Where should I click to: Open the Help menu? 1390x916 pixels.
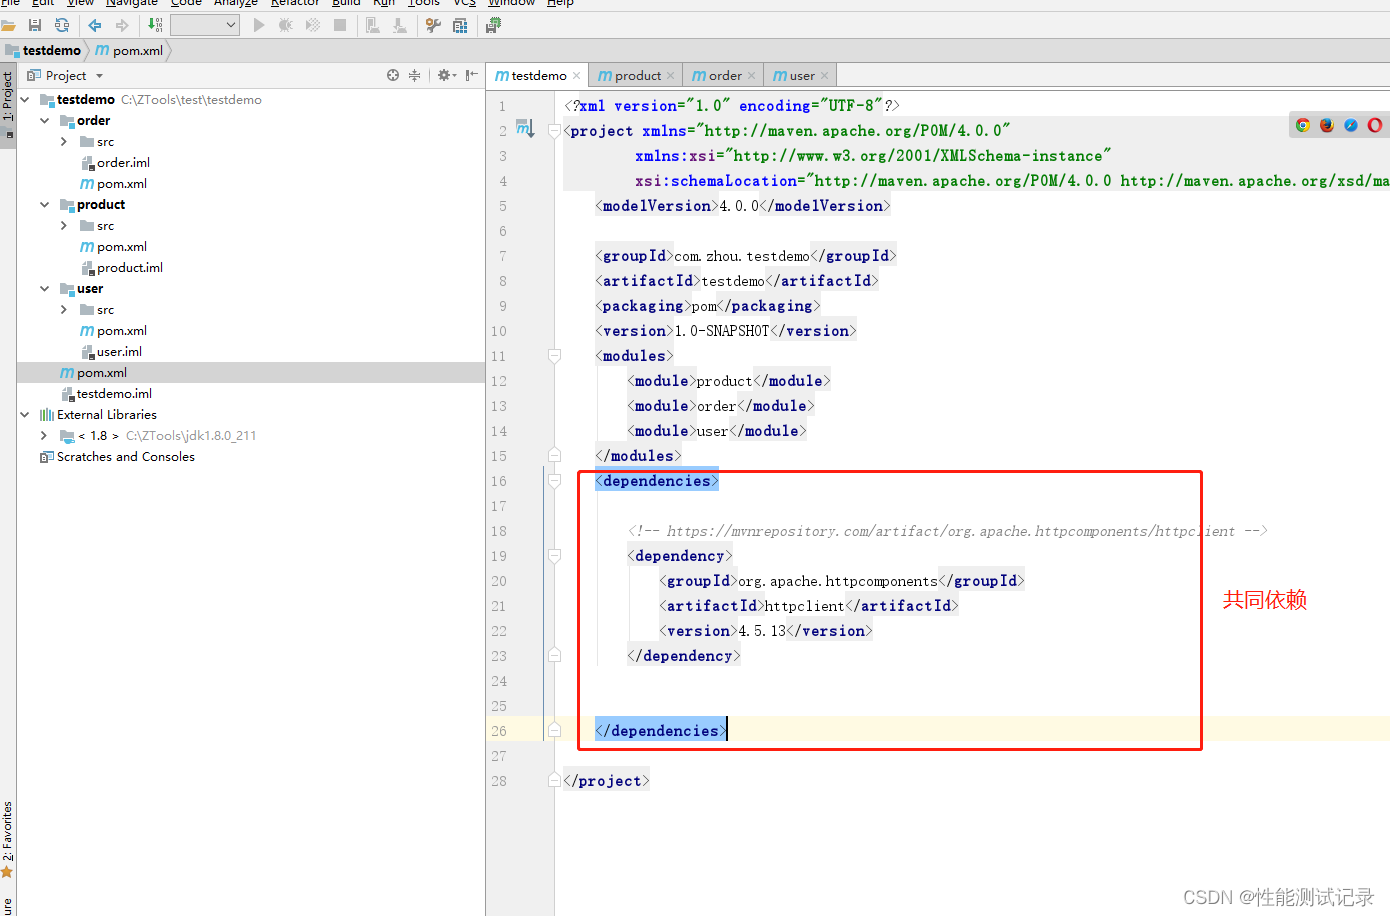560,3
